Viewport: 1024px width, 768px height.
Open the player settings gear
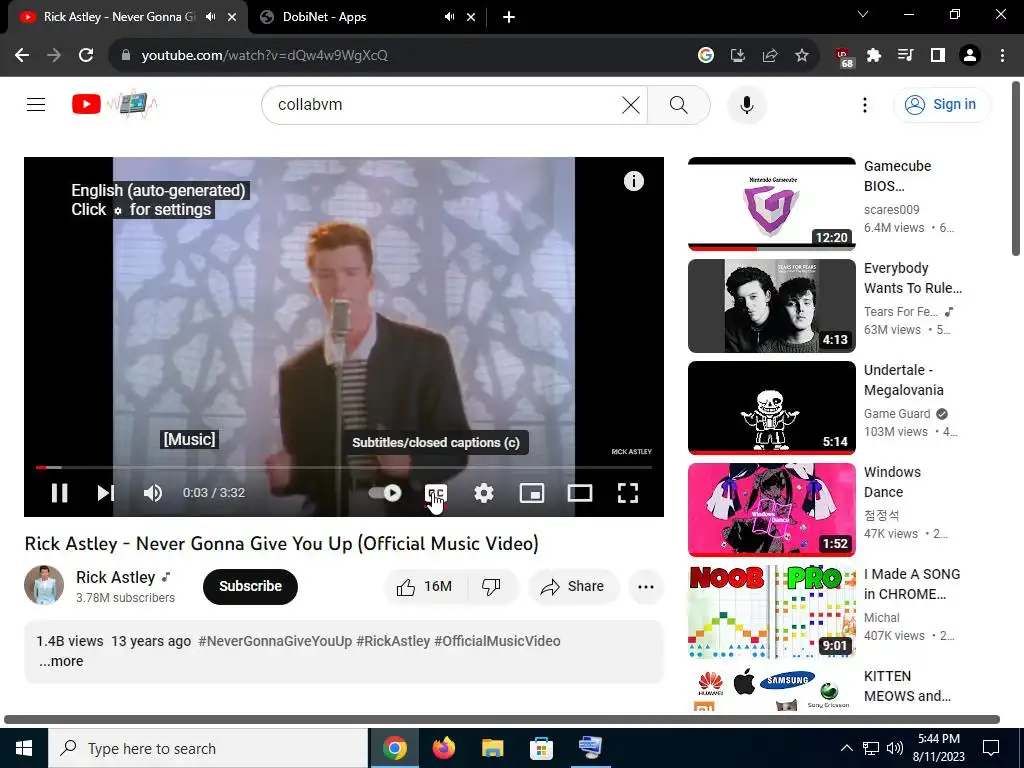pyautogui.click(x=483, y=493)
